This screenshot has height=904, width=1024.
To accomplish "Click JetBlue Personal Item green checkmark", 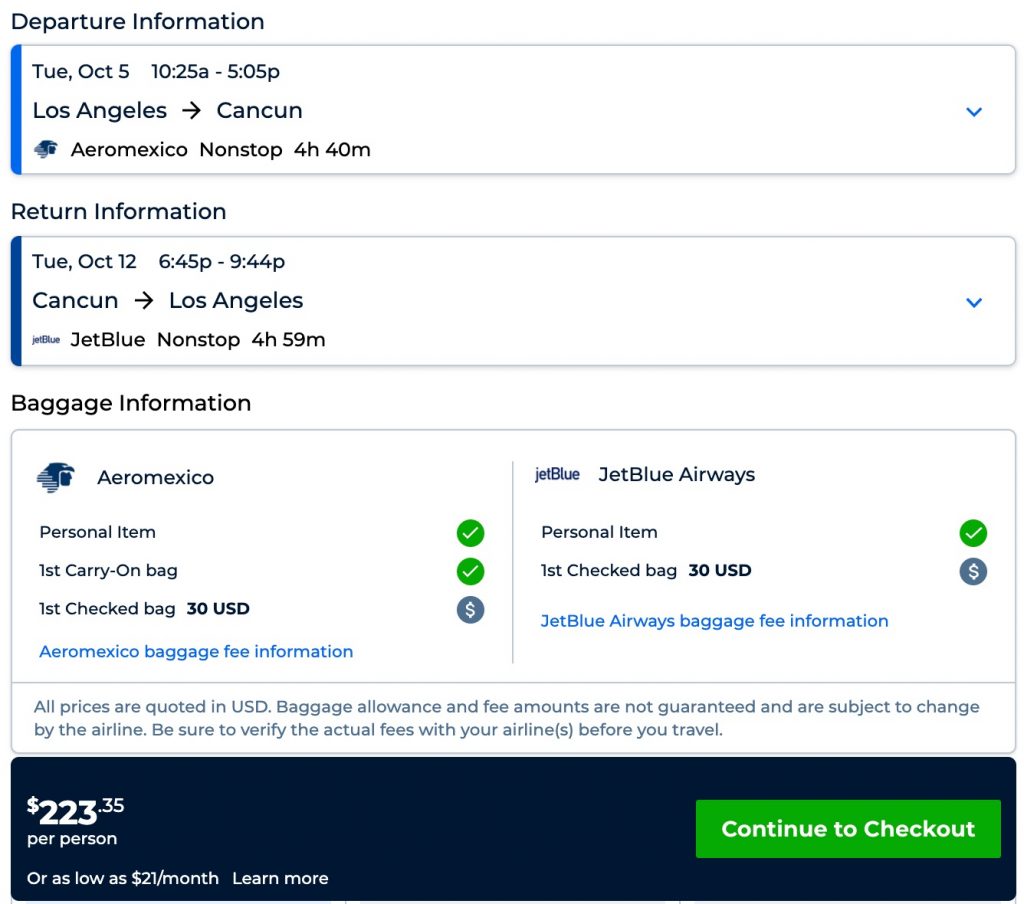I will pyautogui.click(x=972, y=533).
